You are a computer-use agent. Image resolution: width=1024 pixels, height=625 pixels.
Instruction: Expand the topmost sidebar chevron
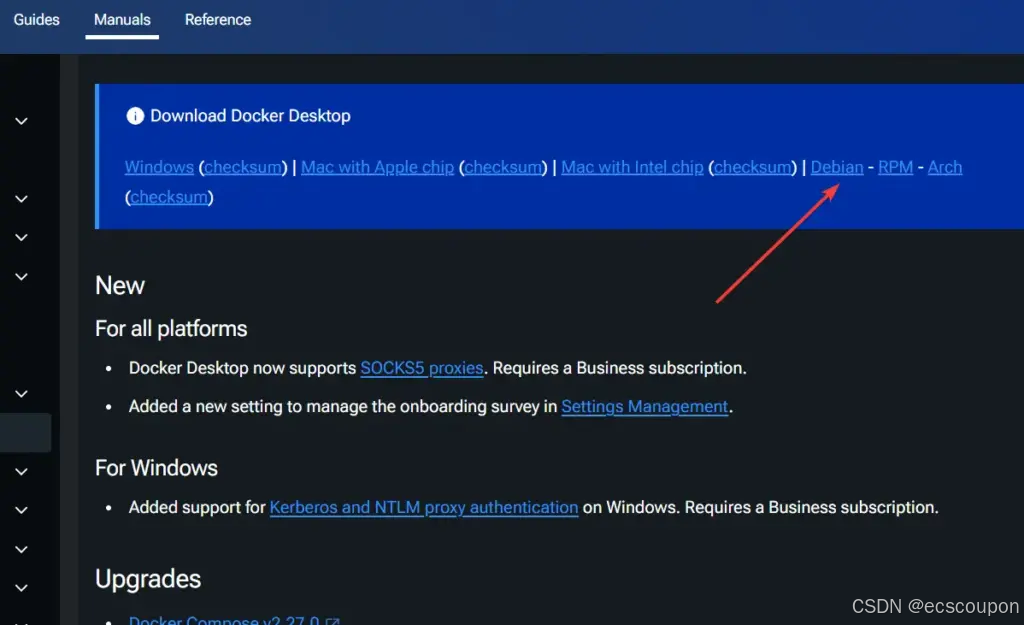pyautogui.click(x=22, y=121)
